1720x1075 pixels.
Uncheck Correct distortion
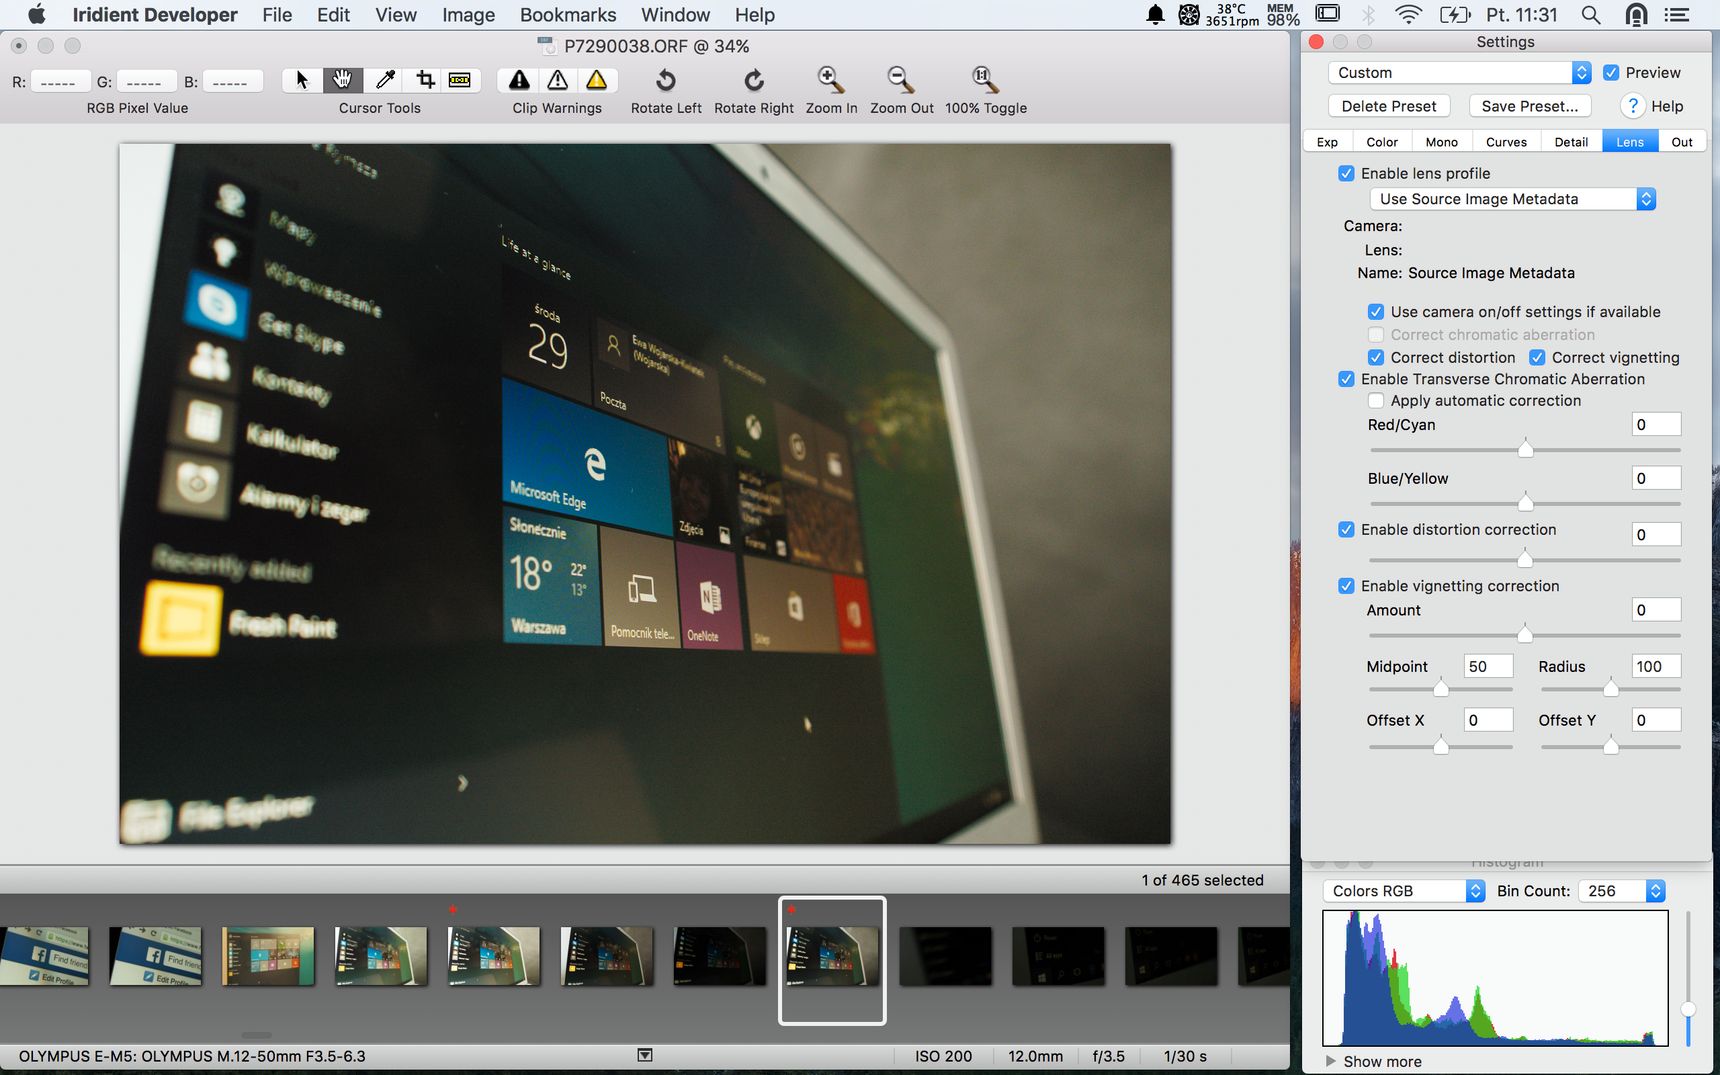1376,357
